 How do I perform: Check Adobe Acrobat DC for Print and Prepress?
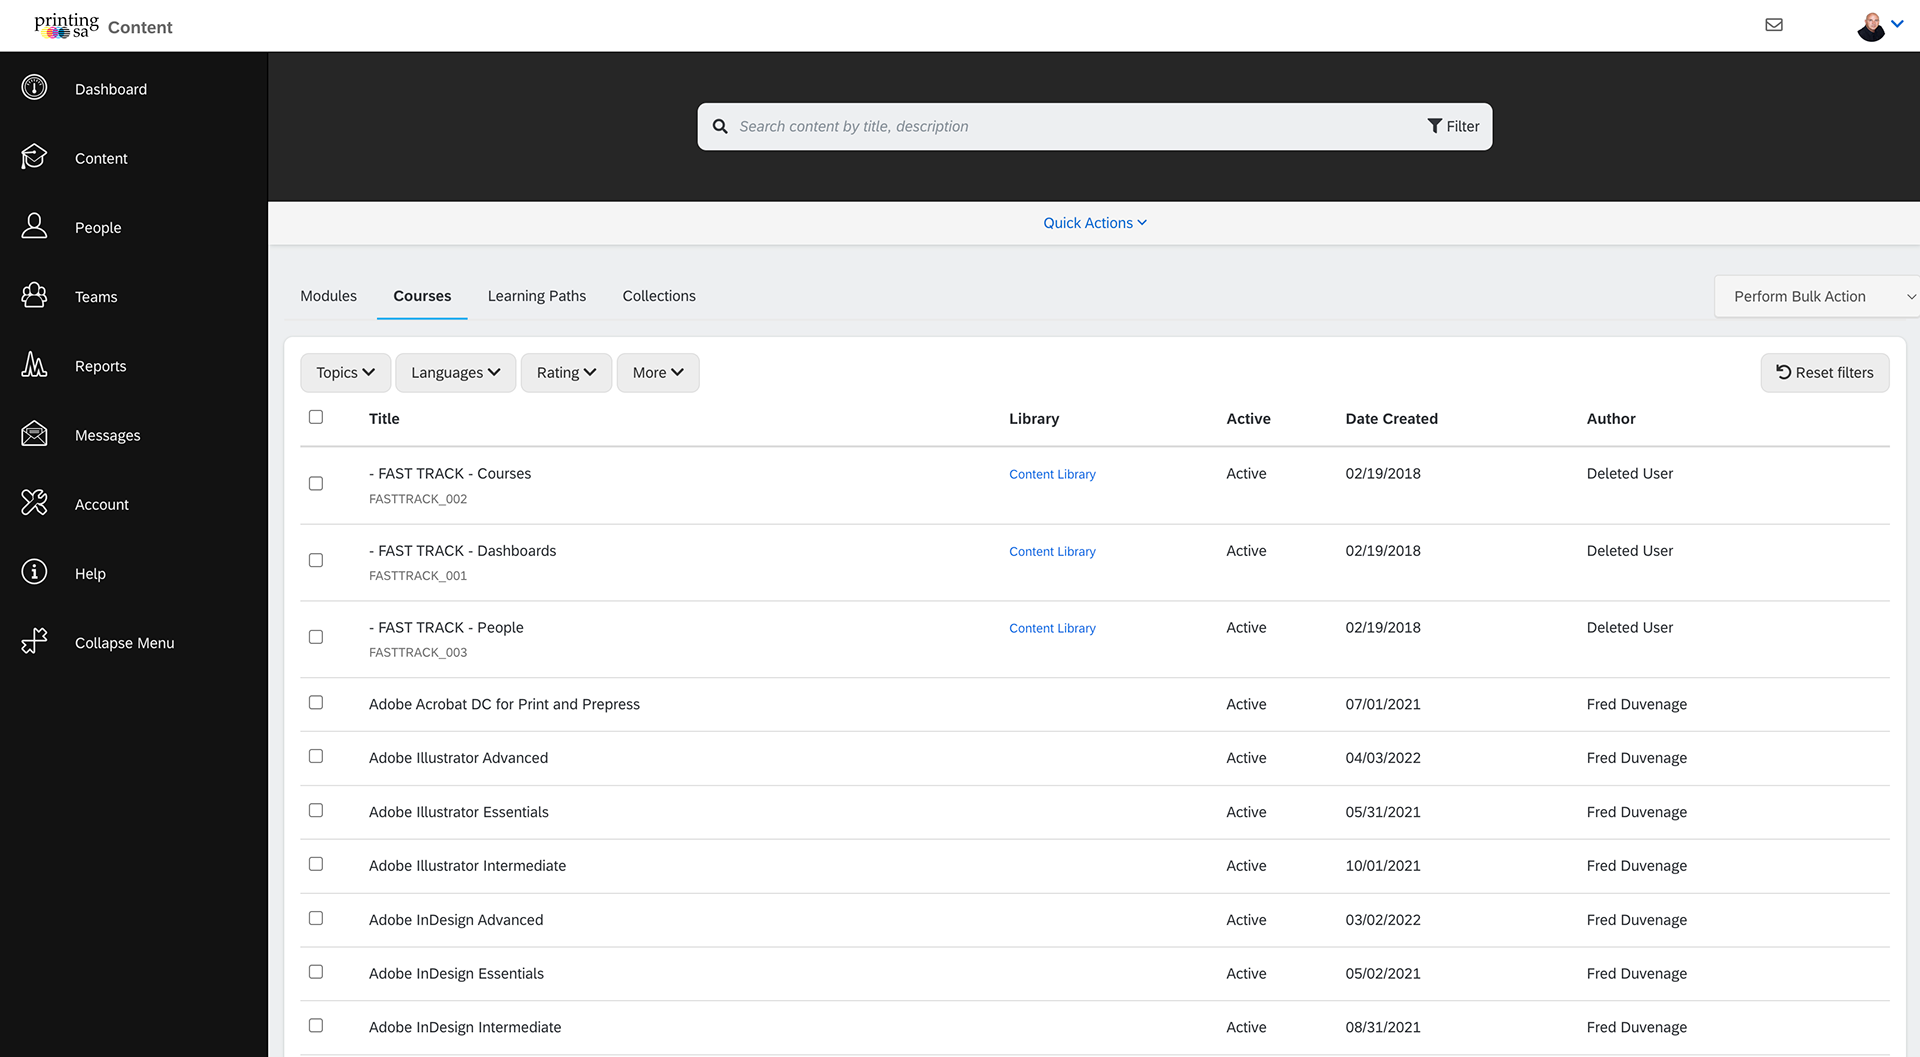click(316, 703)
